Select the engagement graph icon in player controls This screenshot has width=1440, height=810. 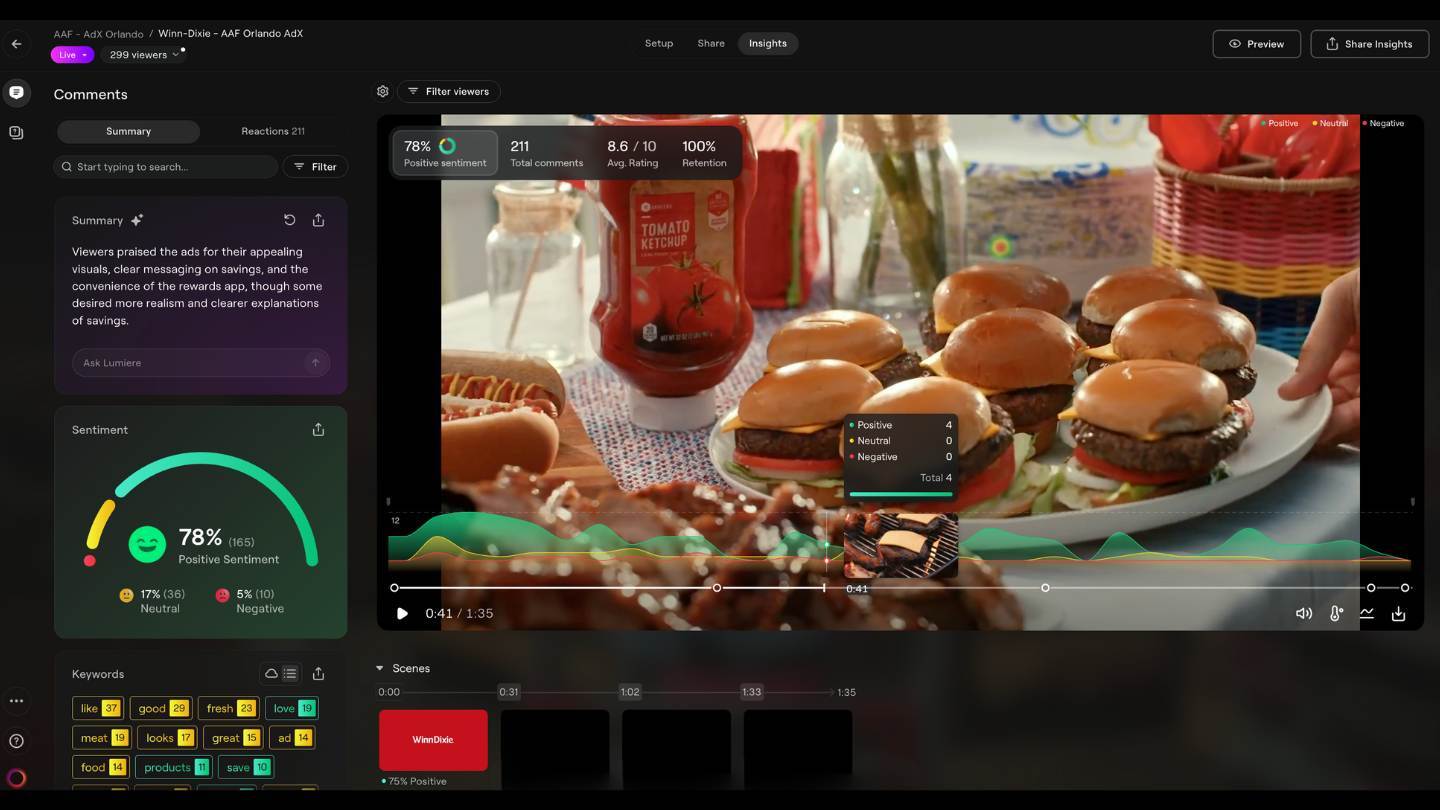pyautogui.click(x=1367, y=613)
